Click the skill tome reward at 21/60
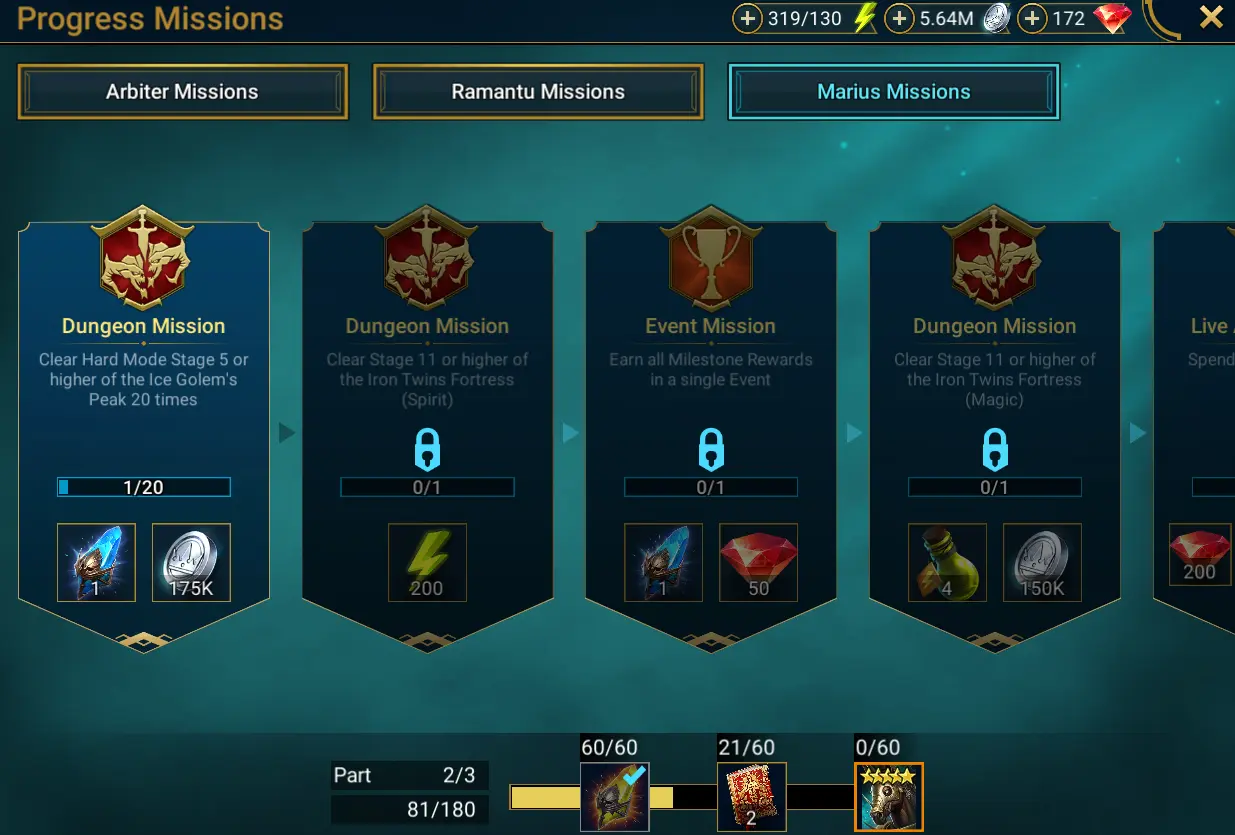This screenshot has height=835, width=1235. 752,797
